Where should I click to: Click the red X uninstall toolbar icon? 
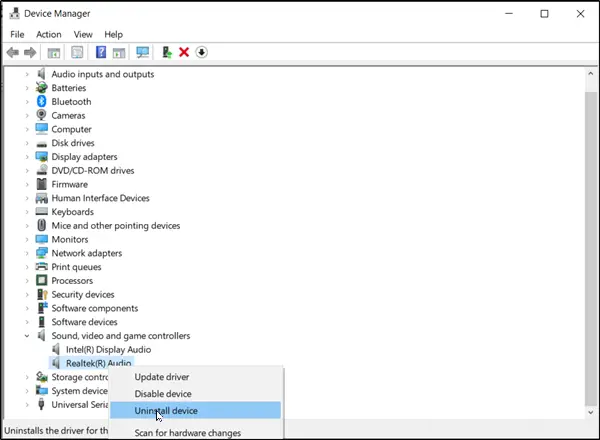tap(184, 52)
